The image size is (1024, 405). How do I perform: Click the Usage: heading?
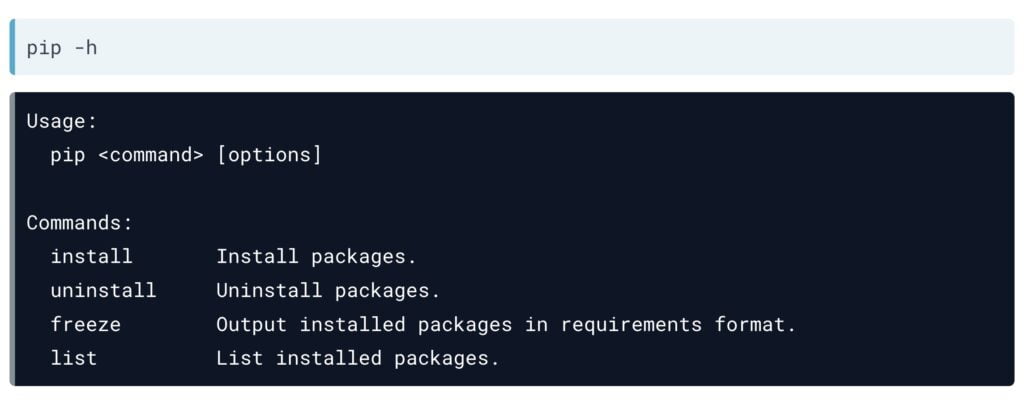point(61,122)
